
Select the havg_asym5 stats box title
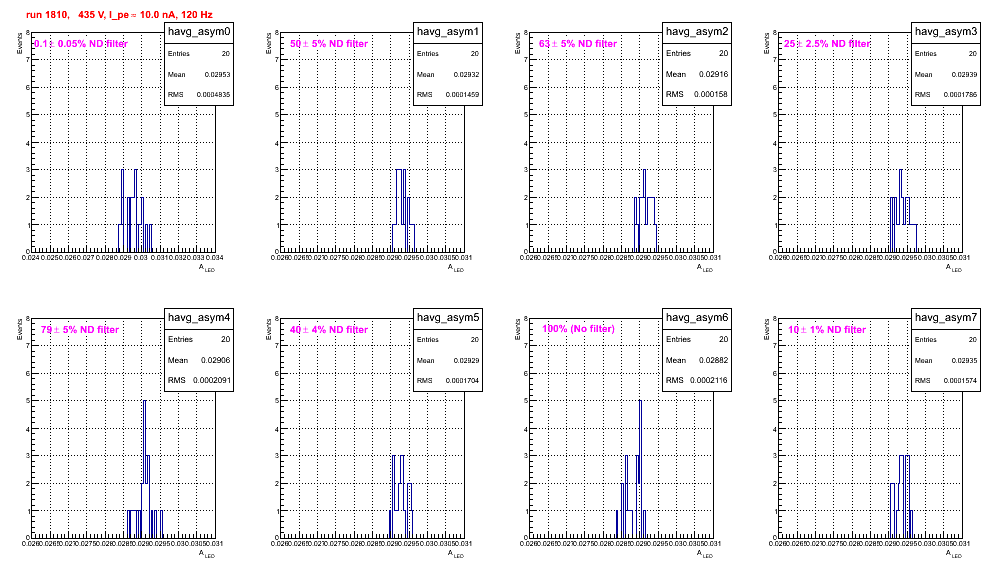(x=448, y=318)
